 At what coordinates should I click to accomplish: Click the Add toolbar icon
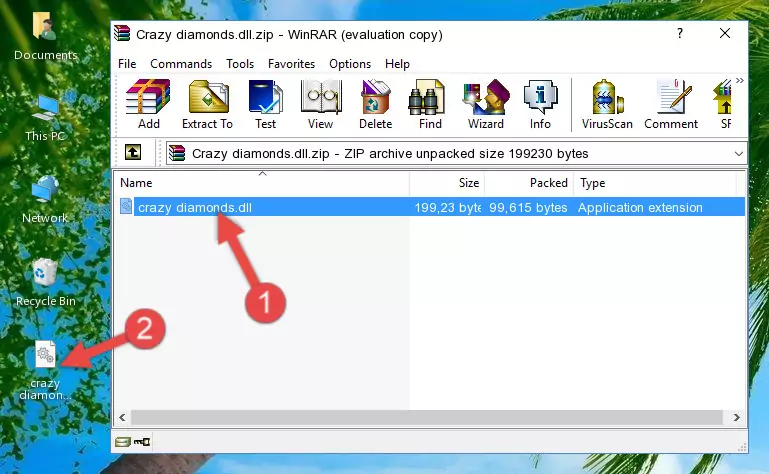(x=148, y=104)
